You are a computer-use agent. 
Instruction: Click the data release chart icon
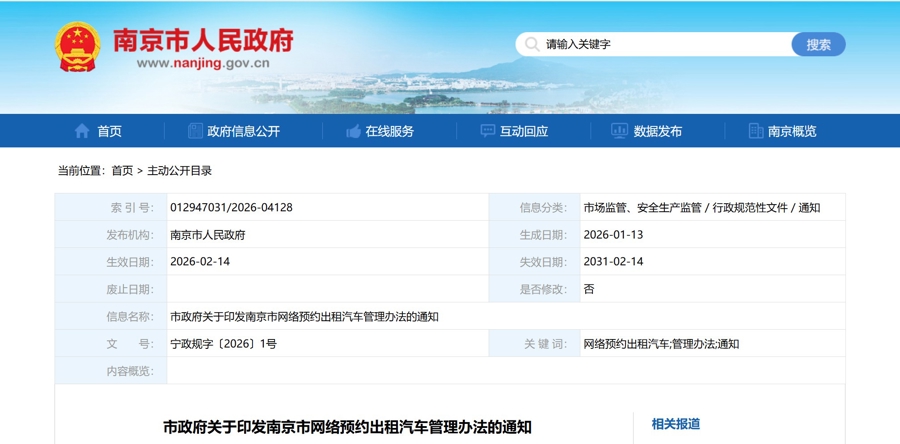[619, 131]
